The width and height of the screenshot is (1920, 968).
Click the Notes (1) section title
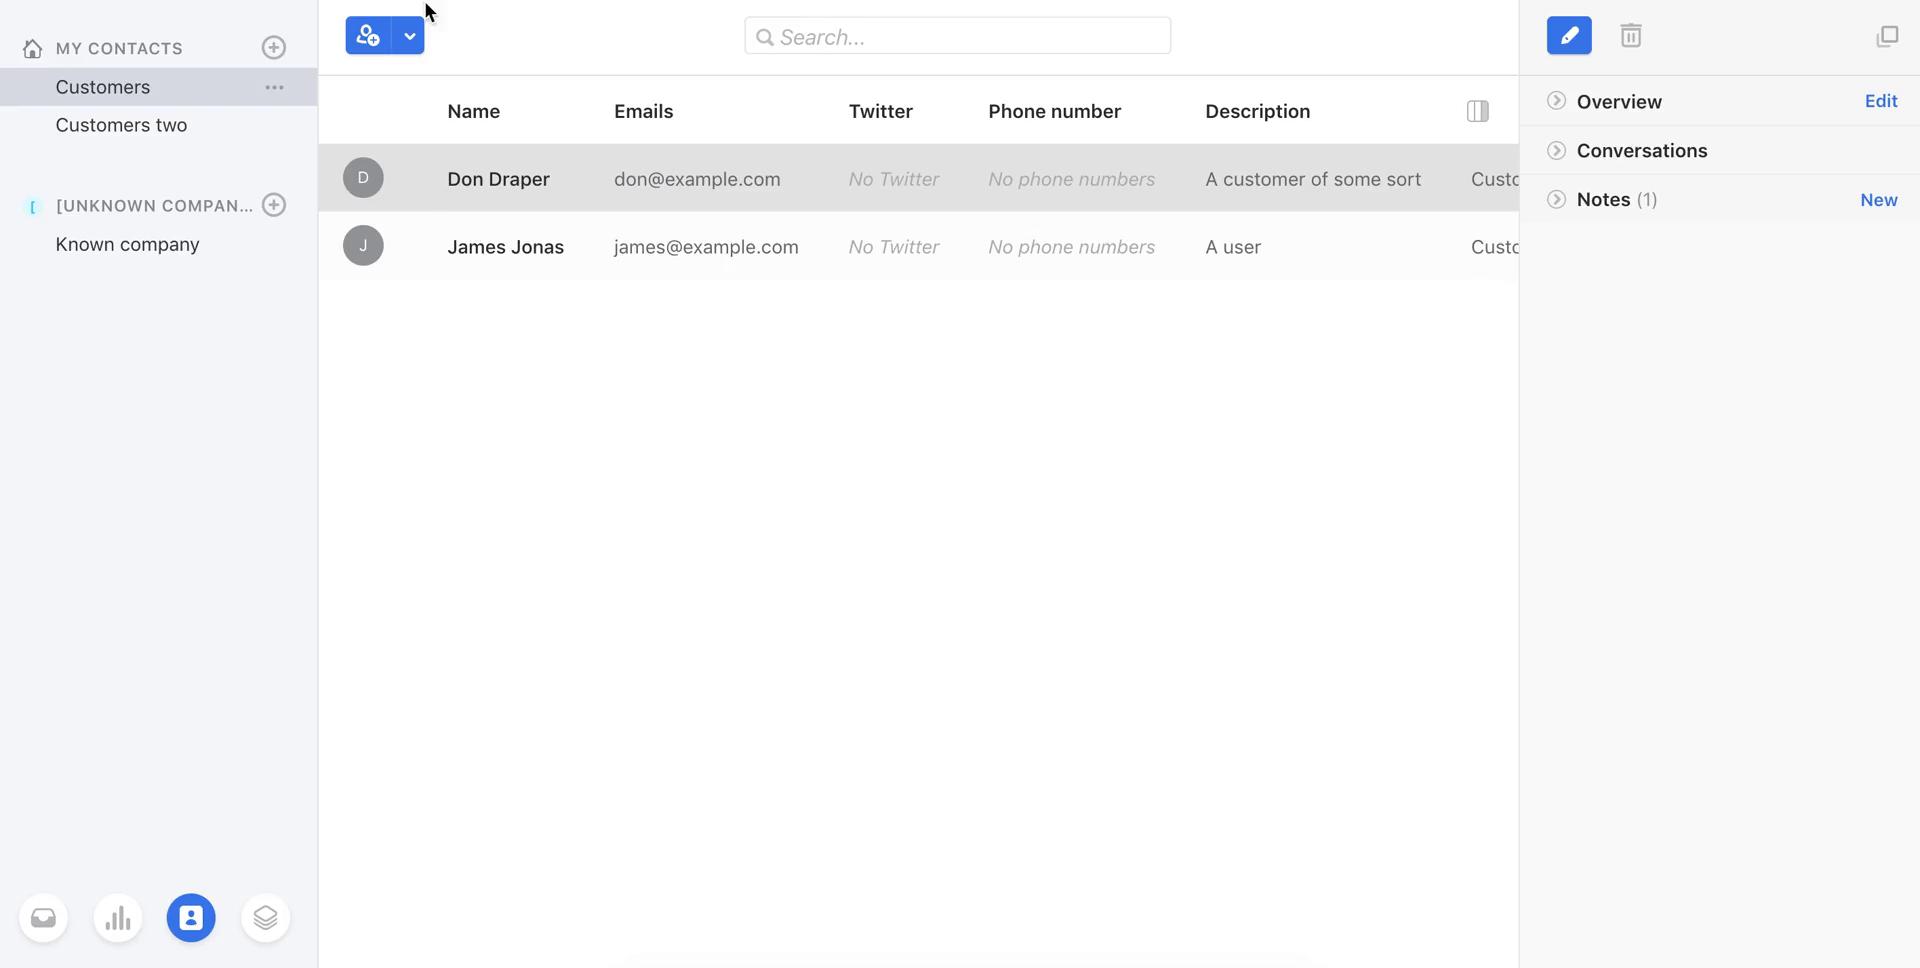coord(1617,200)
